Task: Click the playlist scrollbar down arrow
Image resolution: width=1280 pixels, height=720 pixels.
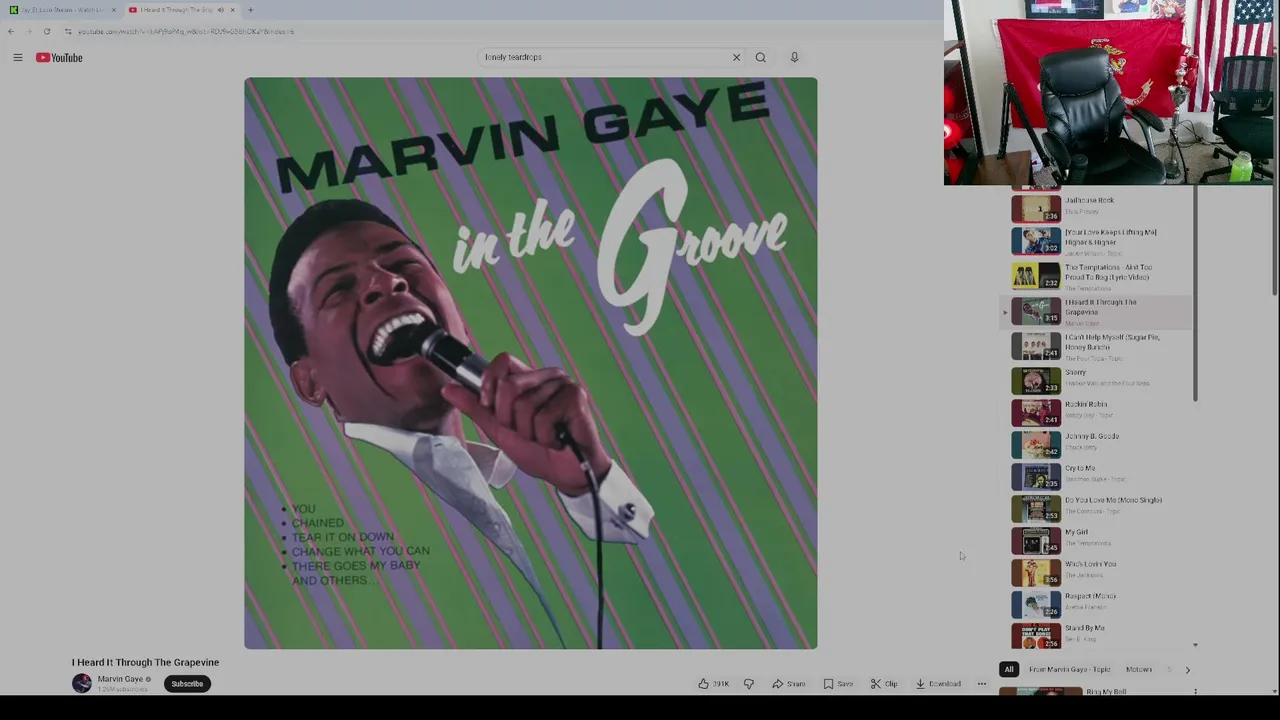Action: pyautogui.click(x=1195, y=645)
